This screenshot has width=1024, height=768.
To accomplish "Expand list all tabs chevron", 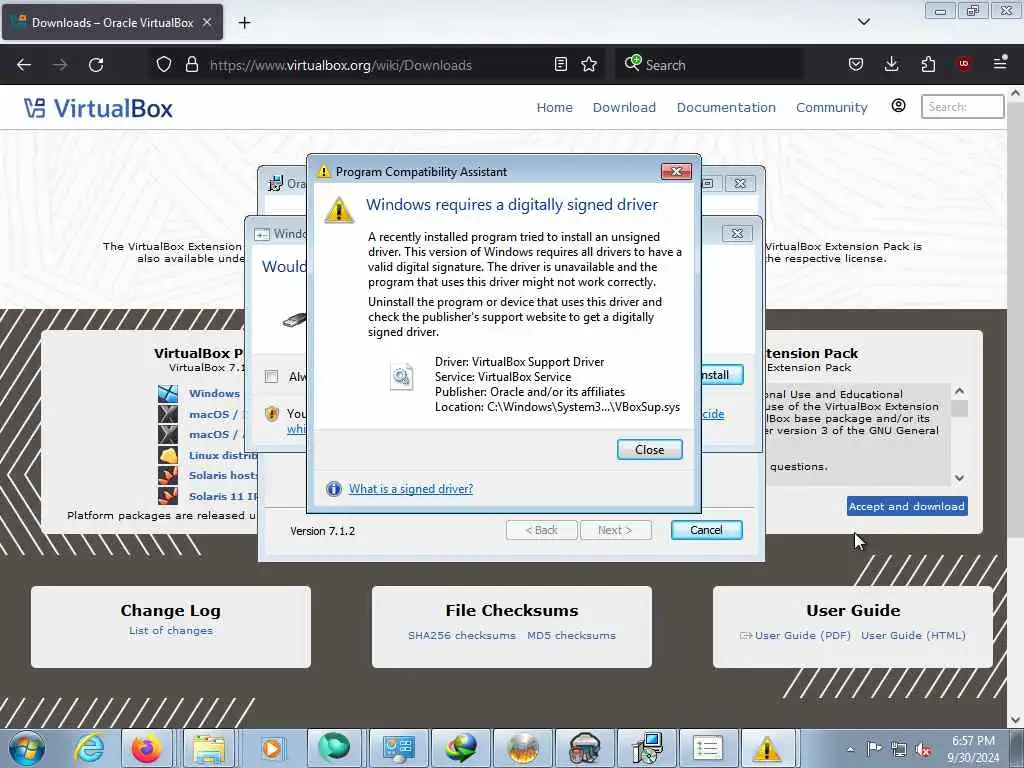I will [x=863, y=22].
